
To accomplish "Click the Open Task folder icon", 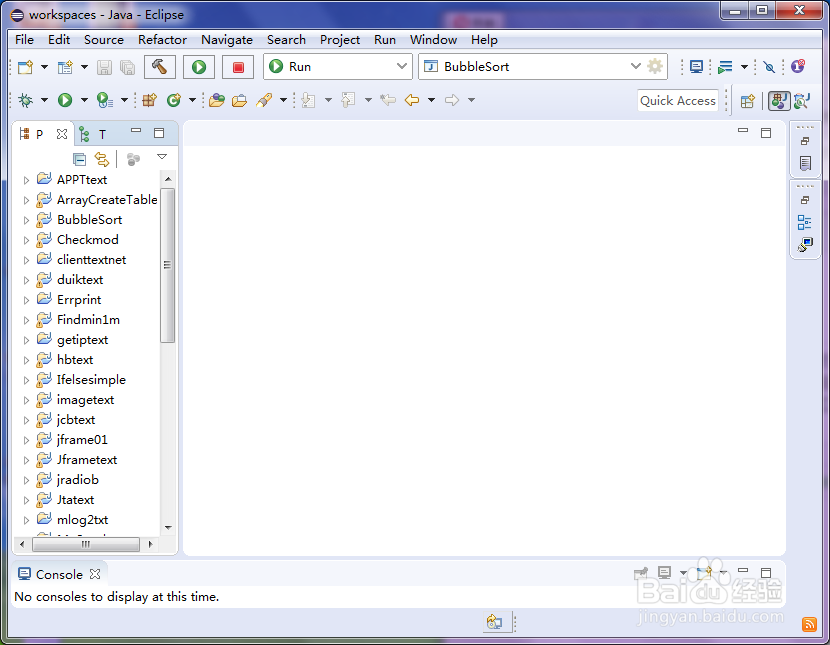I will coord(239,99).
